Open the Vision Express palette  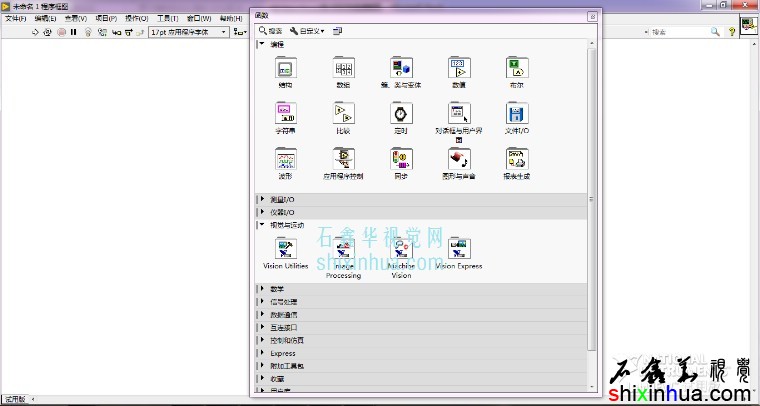[459, 248]
